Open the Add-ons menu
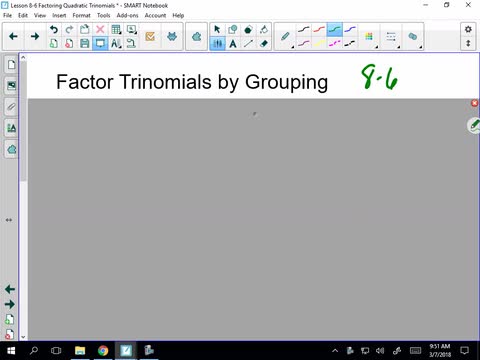This screenshot has height=360, width=480. point(127,15)
